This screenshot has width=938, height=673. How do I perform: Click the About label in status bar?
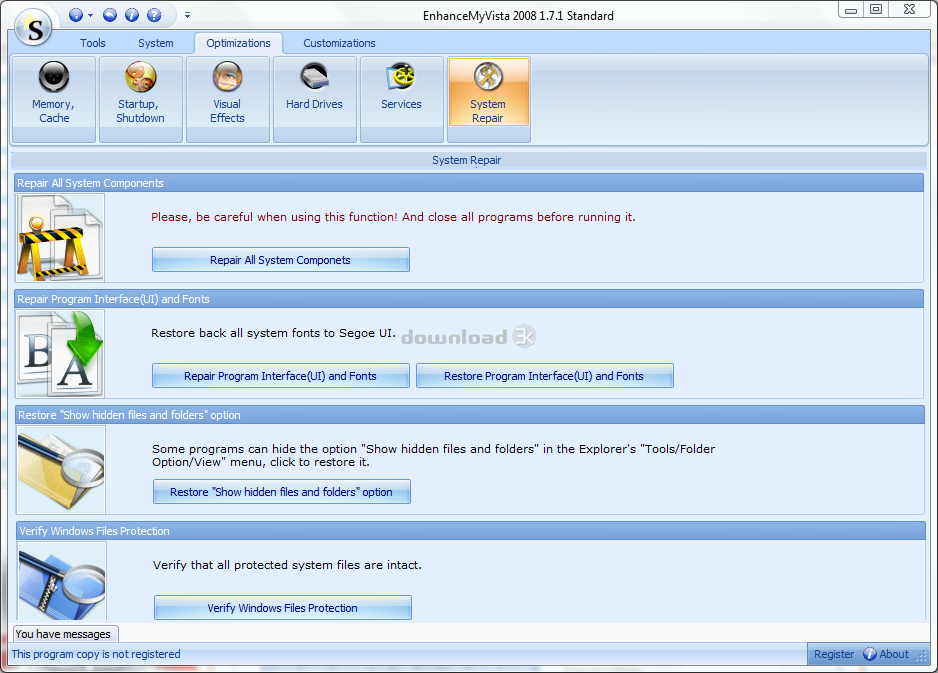pos(894,654)
